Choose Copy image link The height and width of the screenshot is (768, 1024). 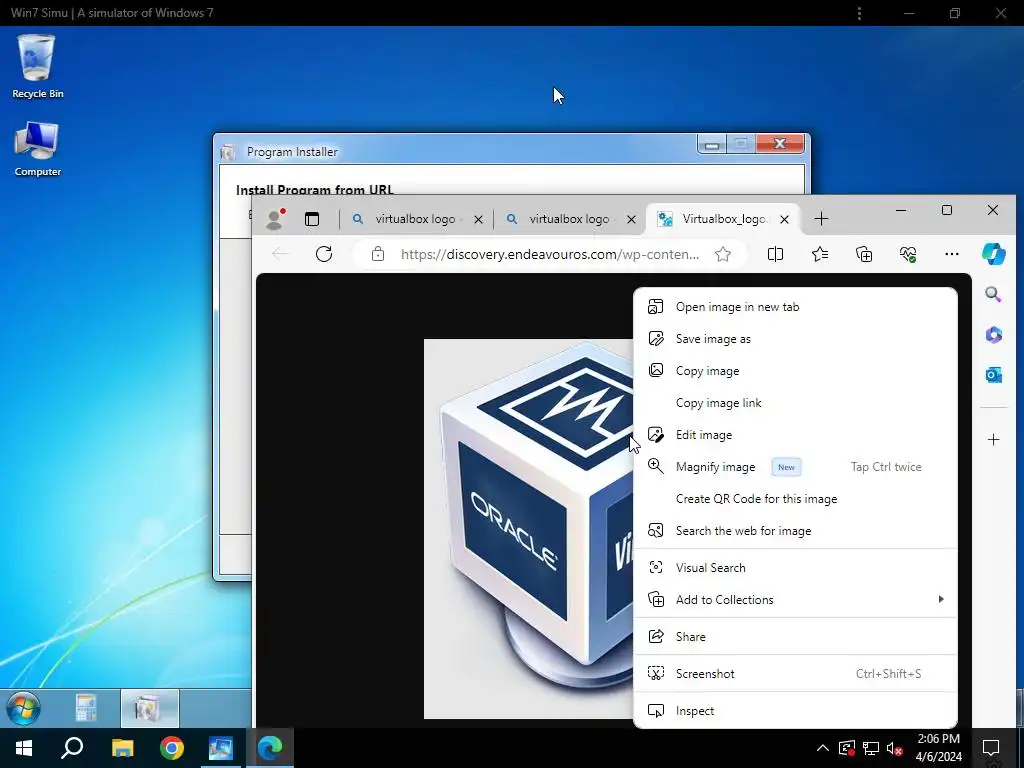click(795, 403)
